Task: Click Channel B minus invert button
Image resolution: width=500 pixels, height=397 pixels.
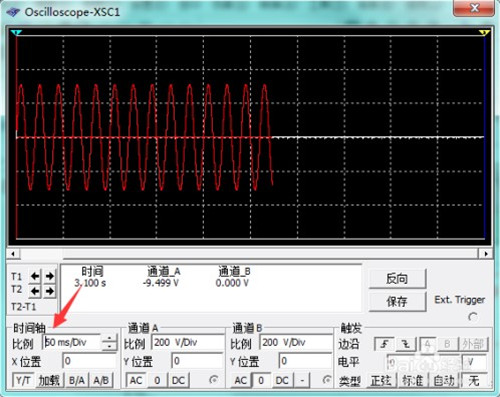Action: pos(302,380)
